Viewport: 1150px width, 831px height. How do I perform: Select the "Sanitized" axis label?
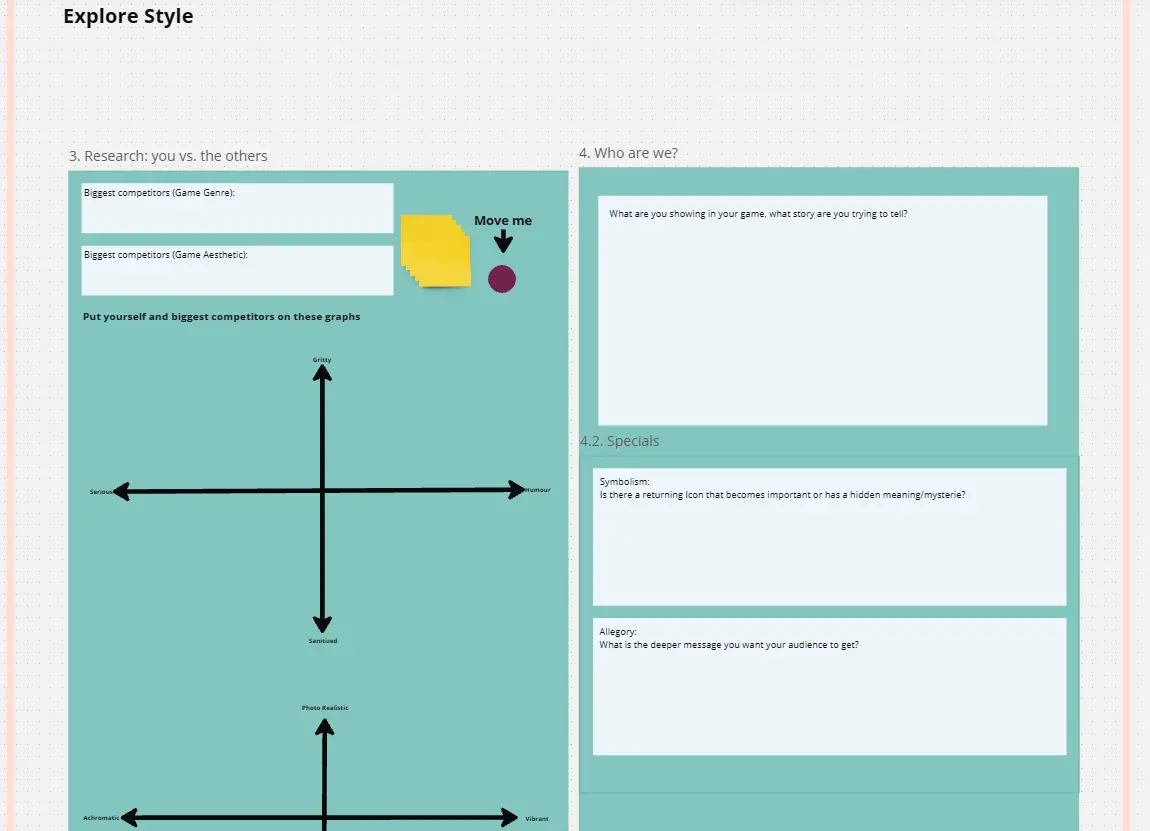coord(323,641)
